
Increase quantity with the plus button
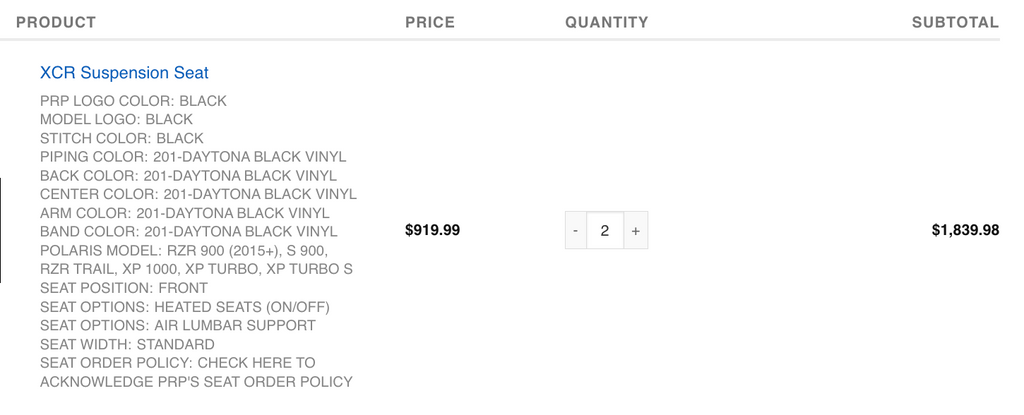pyautogui.click(x=635, y=230)
